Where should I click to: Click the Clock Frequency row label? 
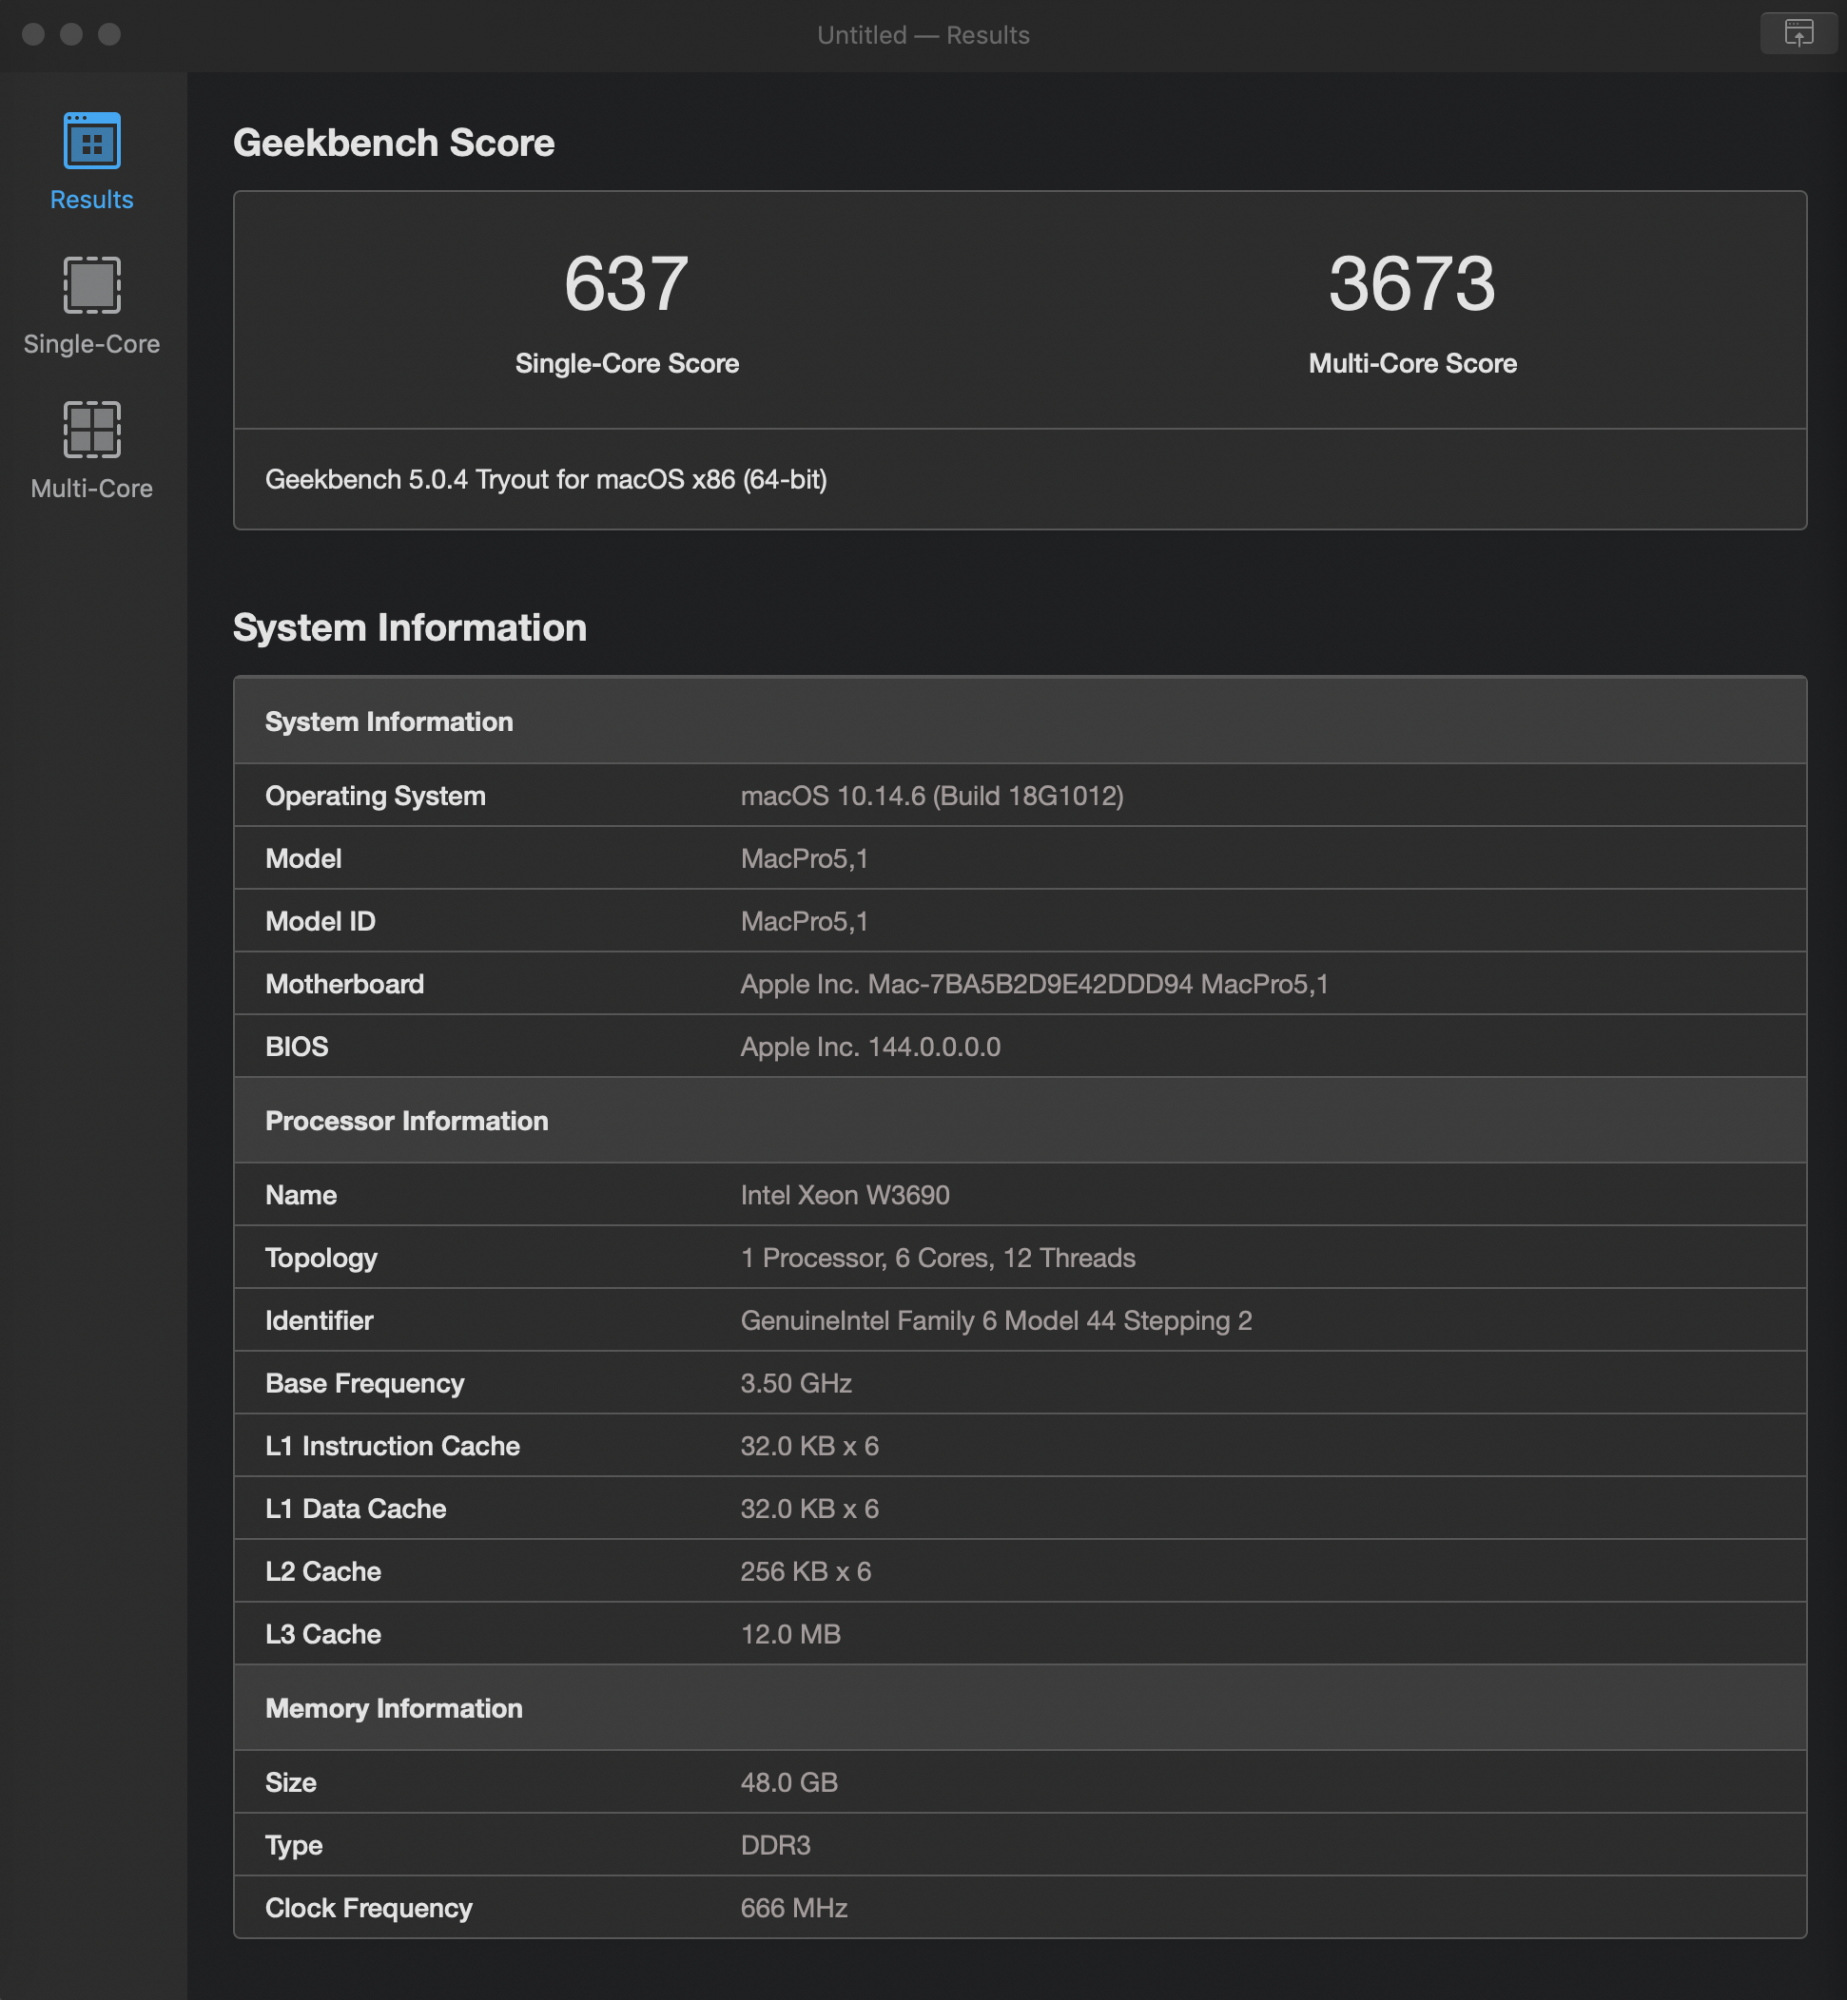(x=369, y=1908)
